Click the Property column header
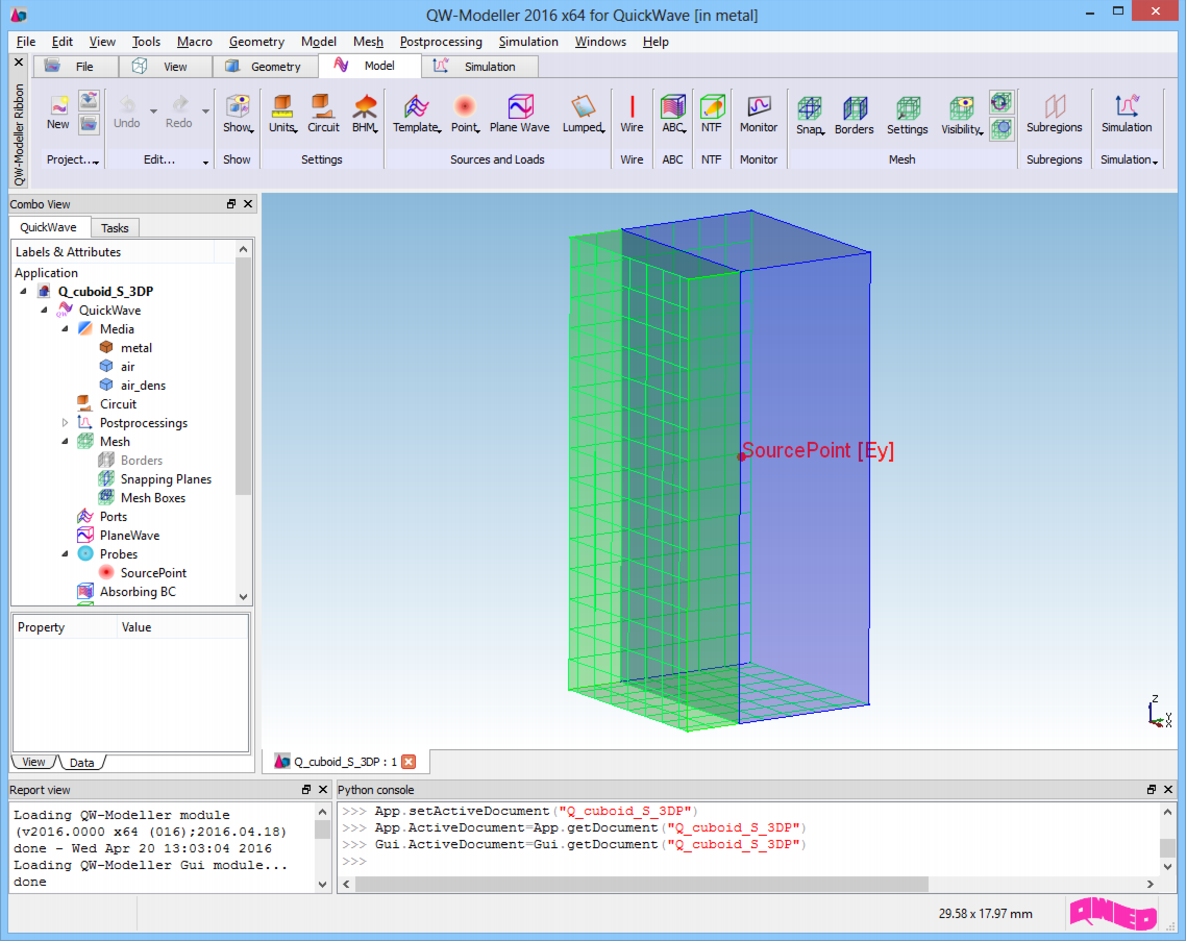Screen dimensions: 1187x943 64,627
